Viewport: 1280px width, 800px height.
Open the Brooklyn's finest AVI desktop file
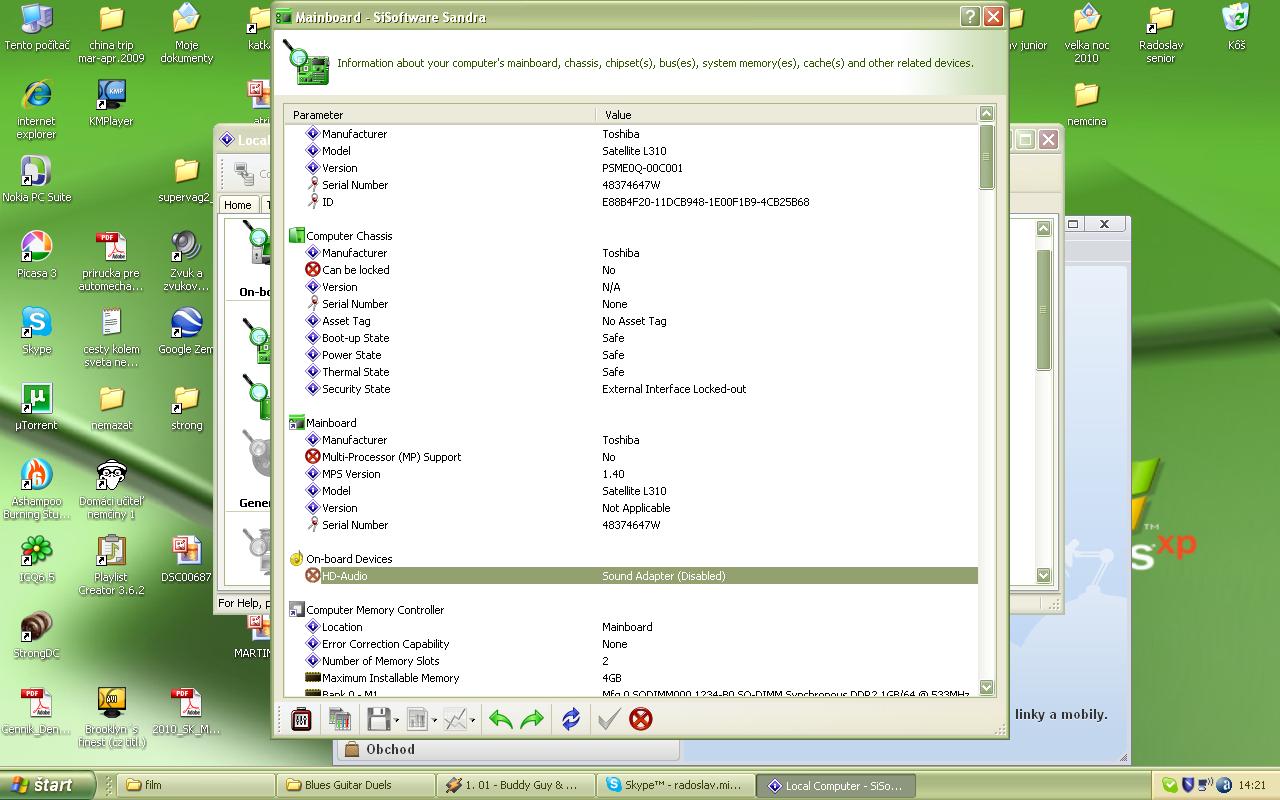click(x=111, y=718)
